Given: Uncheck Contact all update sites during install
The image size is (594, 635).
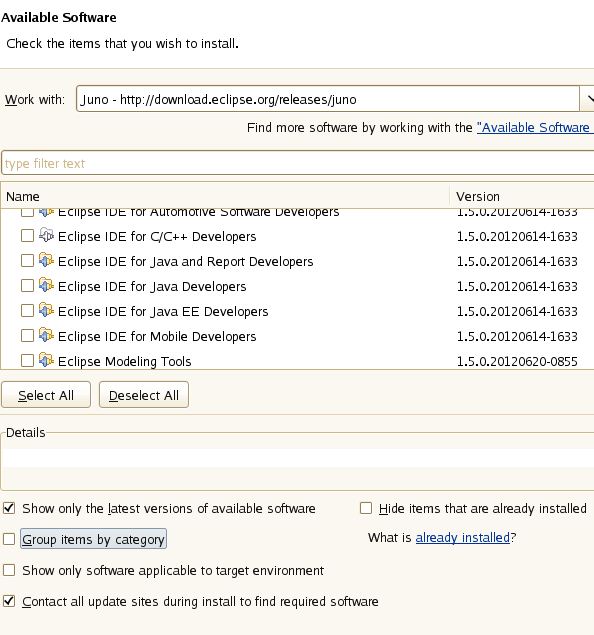Looking at the screenshot, I should click(x=9, y=601).
